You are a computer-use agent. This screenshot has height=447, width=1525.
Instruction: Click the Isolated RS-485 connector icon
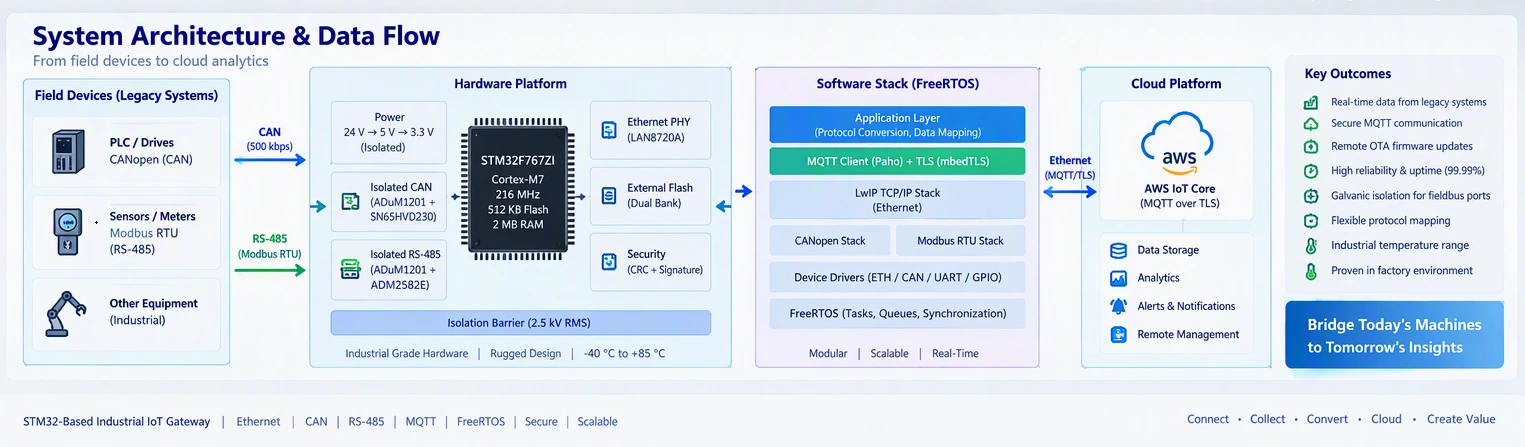point(351,270)
